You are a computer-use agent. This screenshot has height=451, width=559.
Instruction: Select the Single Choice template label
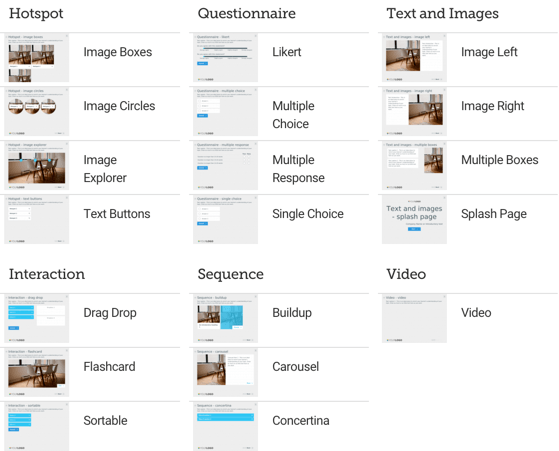tap(308, 214)
